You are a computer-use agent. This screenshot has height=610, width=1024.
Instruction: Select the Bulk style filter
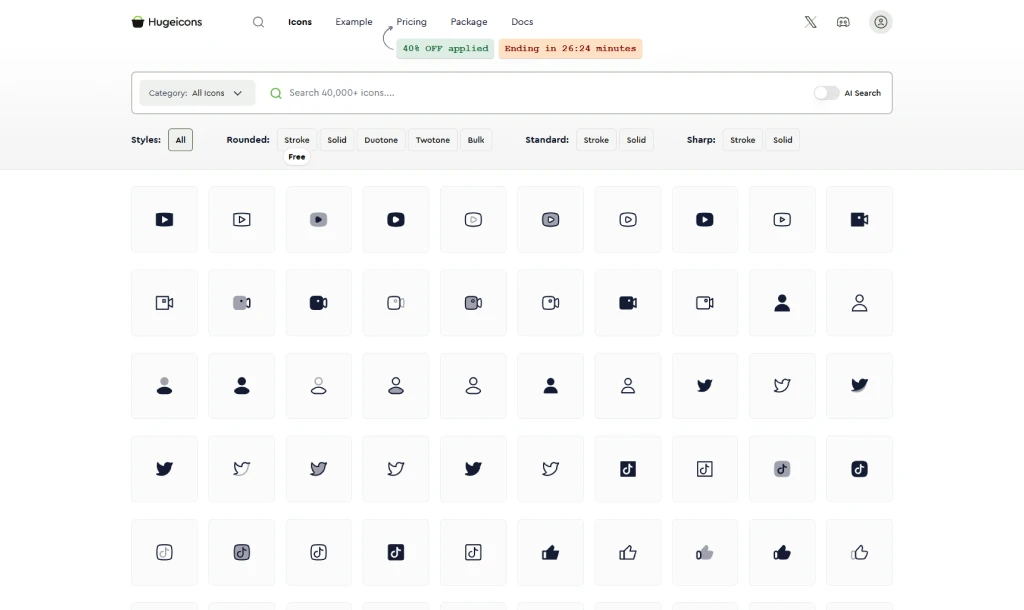coord(476,140)
